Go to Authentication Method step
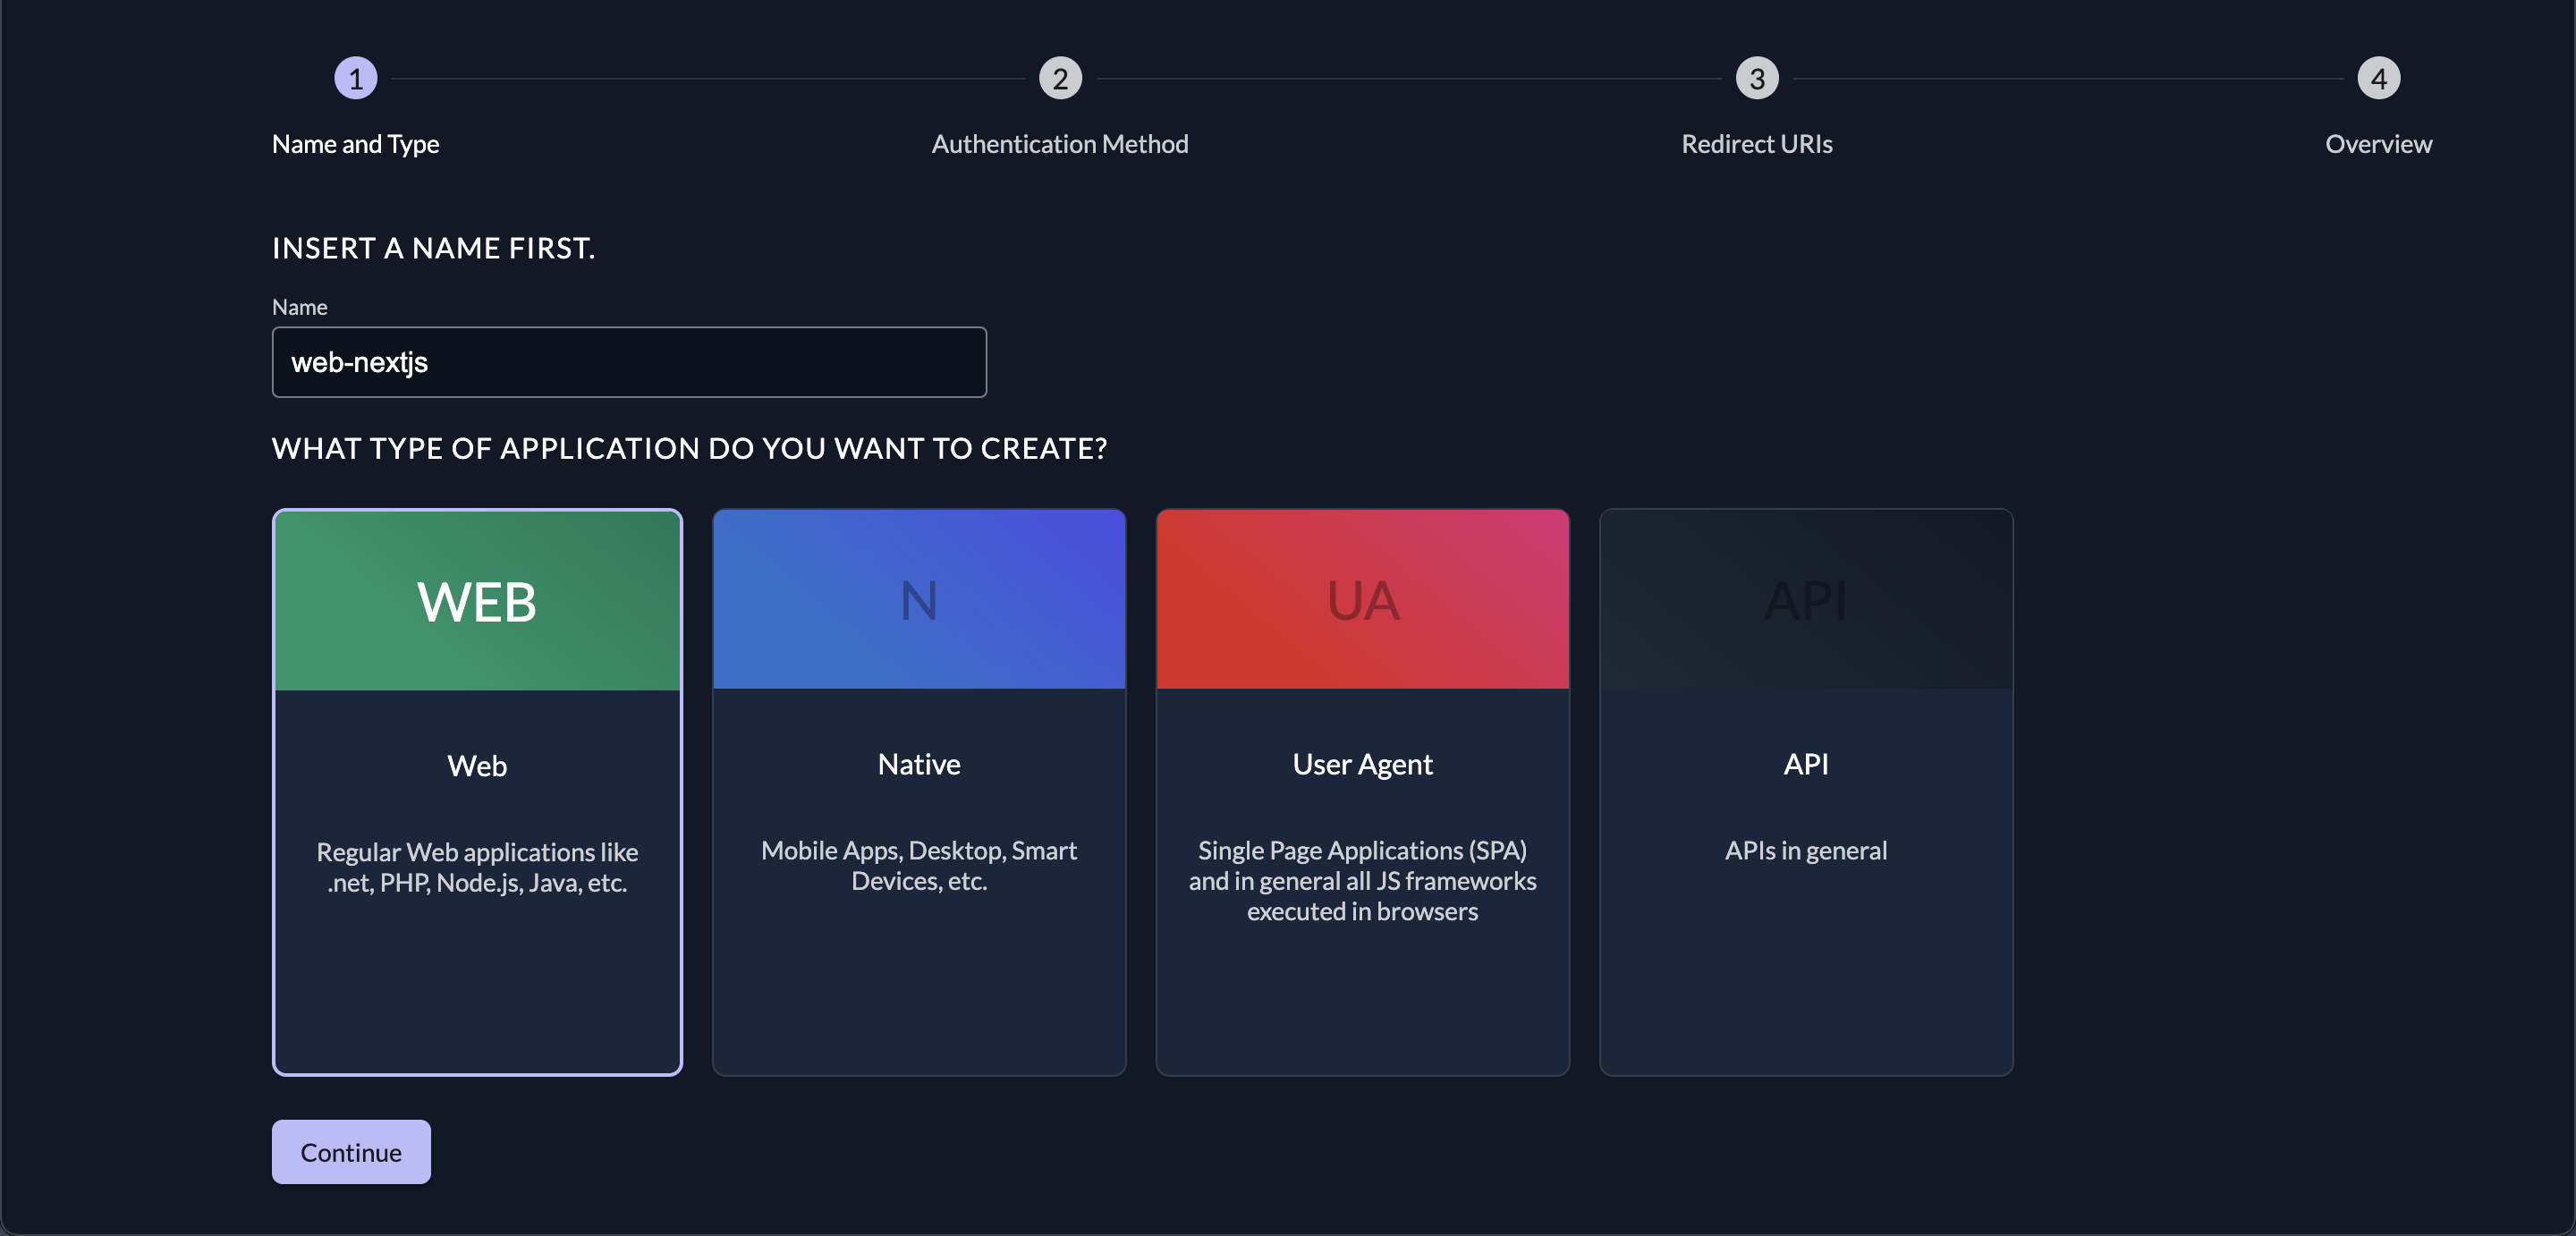2576x1236 pixels. coord(1060,144)
